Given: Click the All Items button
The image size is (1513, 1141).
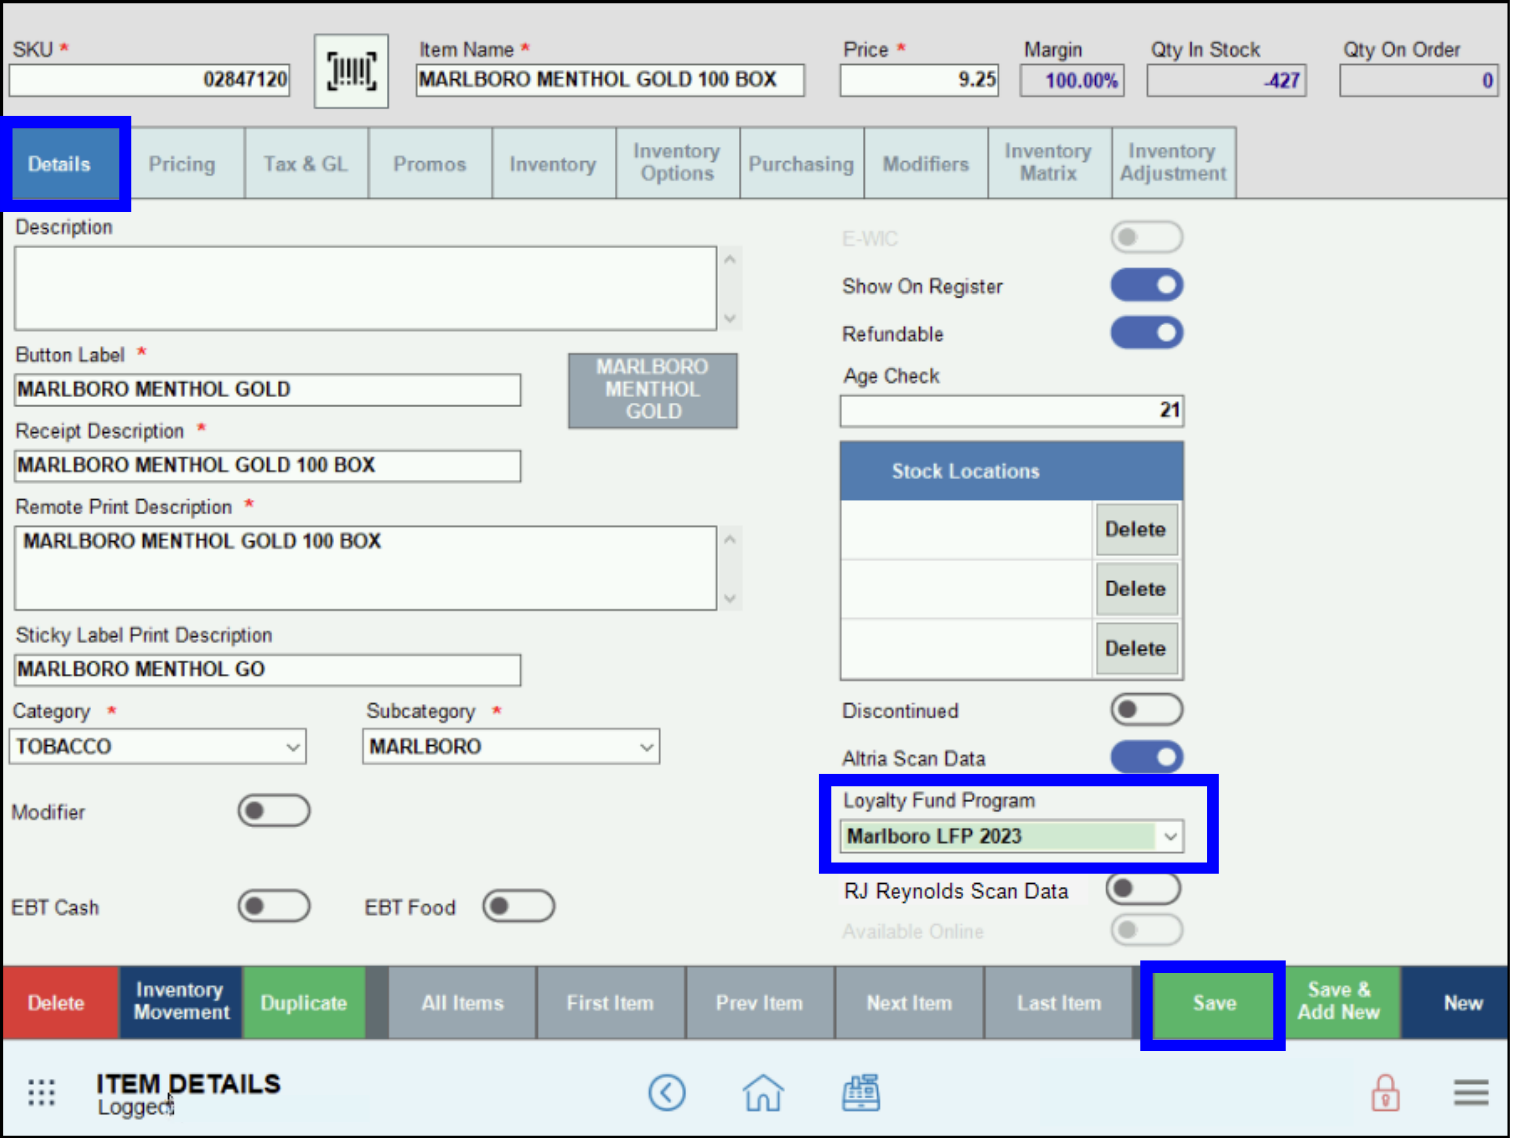Looking at the screenshot, I should coord(462,1003).
